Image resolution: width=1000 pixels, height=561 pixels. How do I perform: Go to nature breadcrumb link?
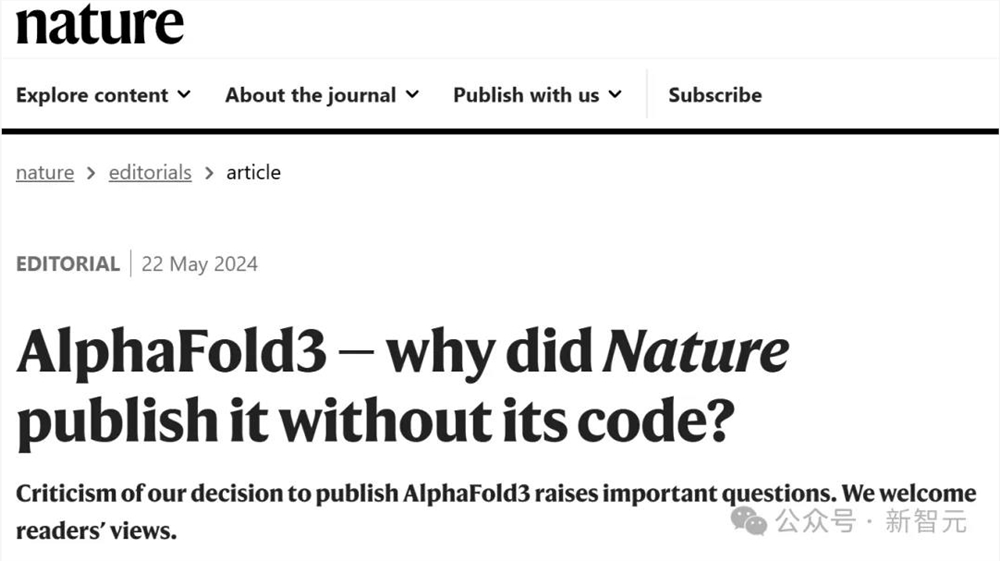coord(45,173)
